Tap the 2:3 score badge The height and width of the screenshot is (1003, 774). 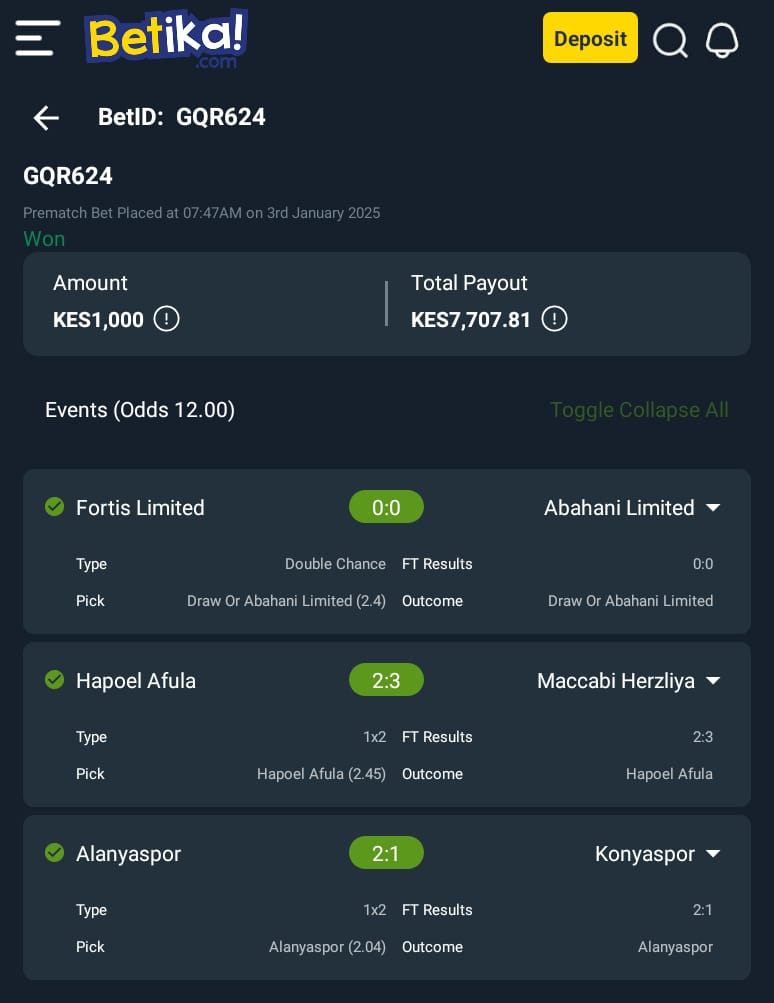(386, 679)
